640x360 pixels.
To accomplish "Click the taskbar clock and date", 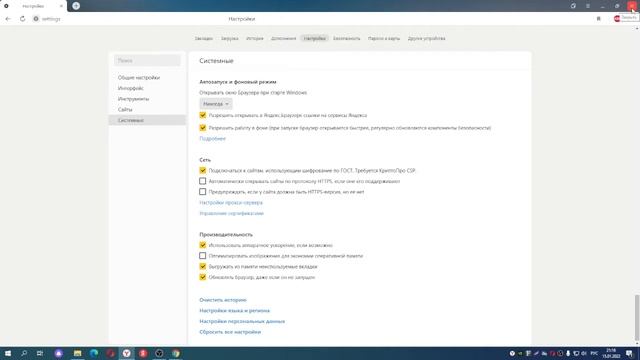I will (611, 353).
